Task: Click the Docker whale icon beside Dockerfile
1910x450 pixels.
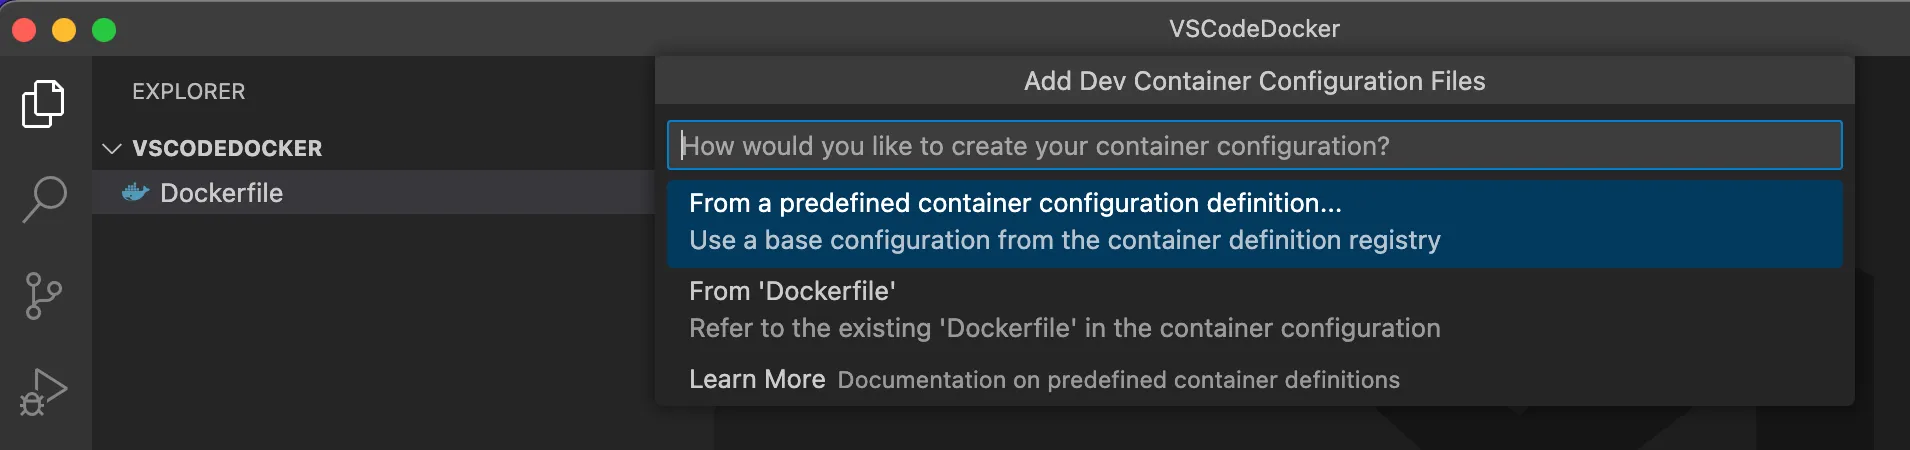Action: [x=135, y=192]
